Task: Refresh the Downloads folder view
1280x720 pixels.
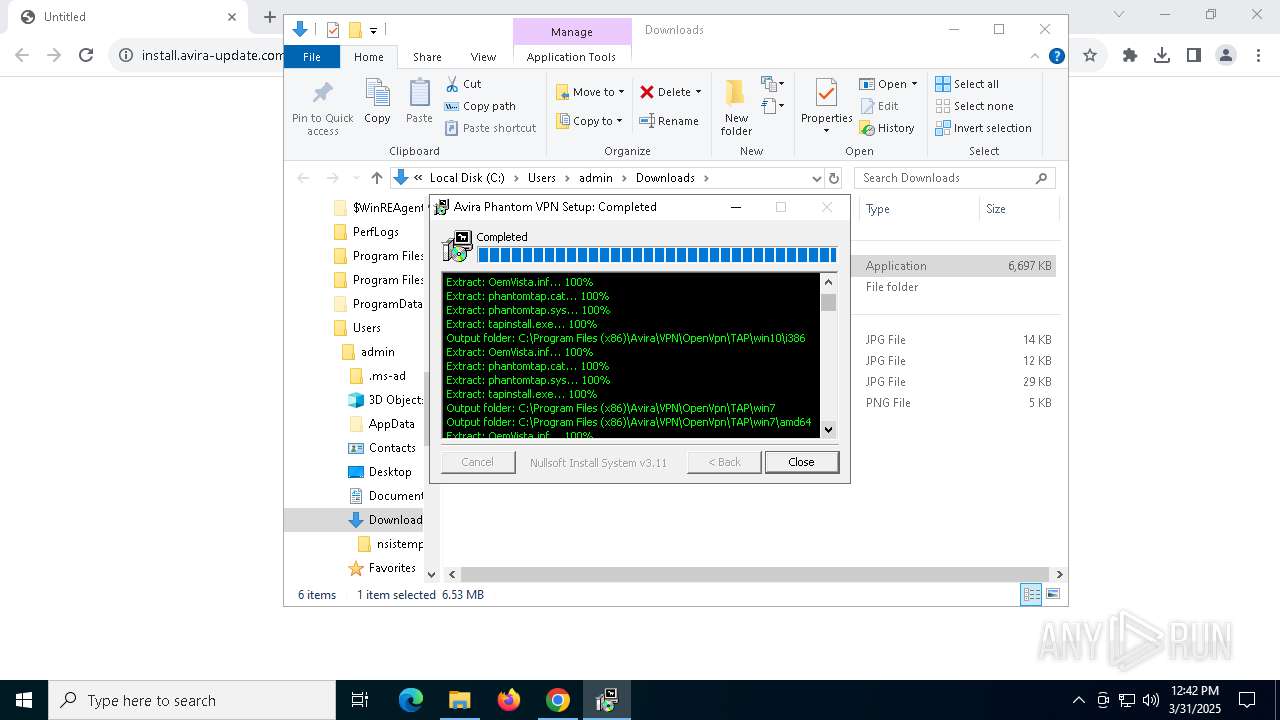Action: click(x=833, y=178)
